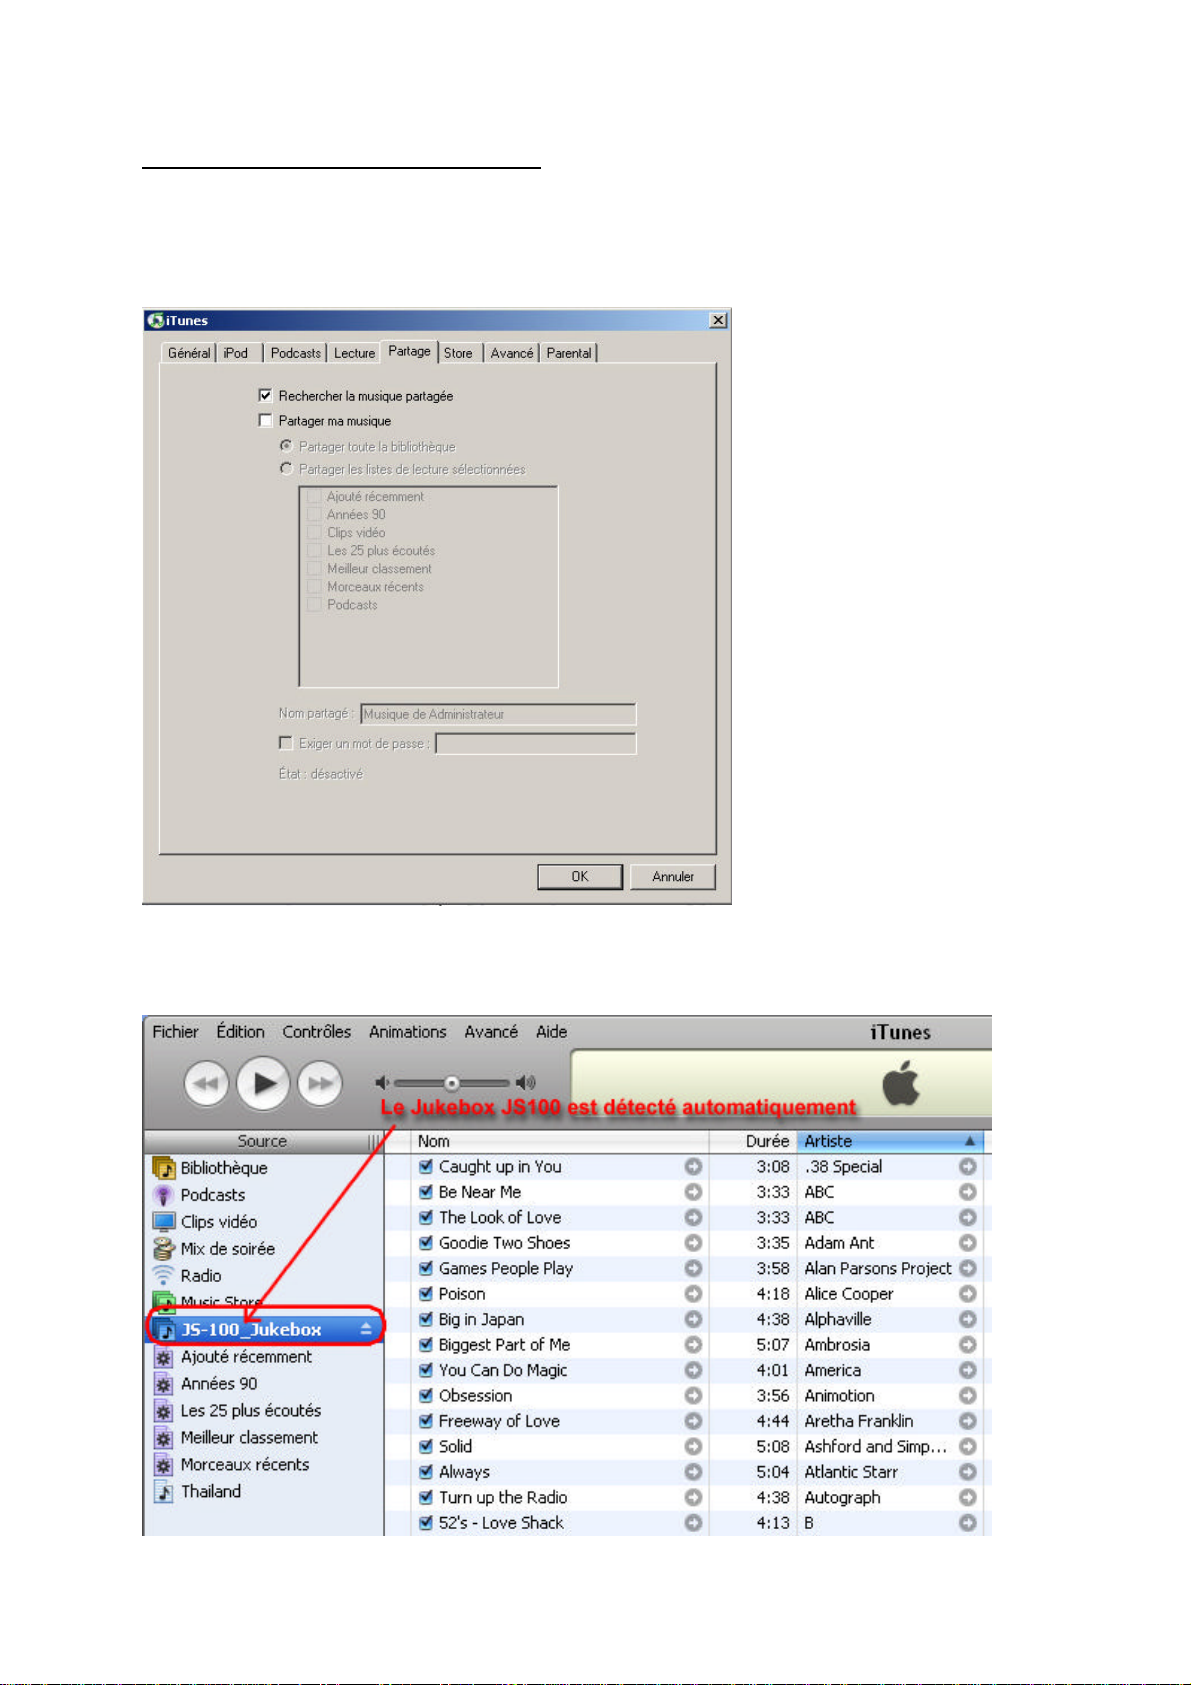This screenshot has height=1685, width=1191.
Task: Click the low volume speaker icon
Action: (x=381, y=1082)
